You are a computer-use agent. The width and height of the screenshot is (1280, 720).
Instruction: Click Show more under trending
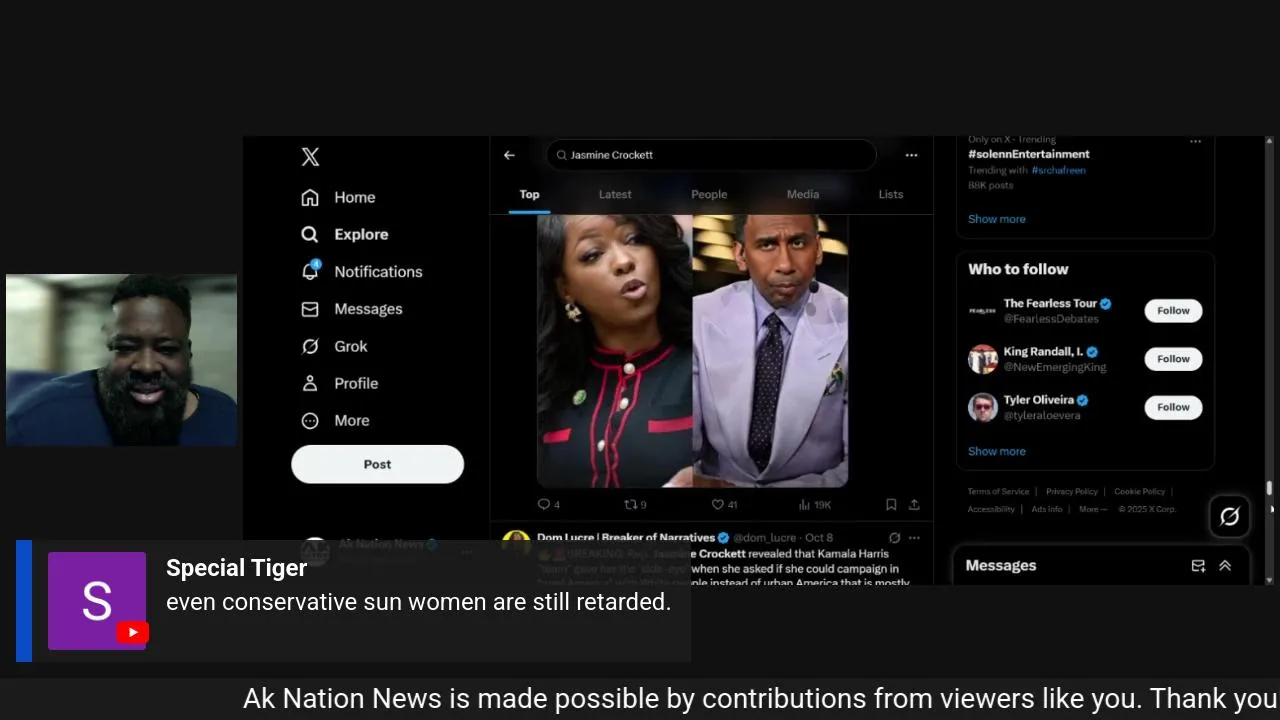pyautogui.click(x=996, y=219)
